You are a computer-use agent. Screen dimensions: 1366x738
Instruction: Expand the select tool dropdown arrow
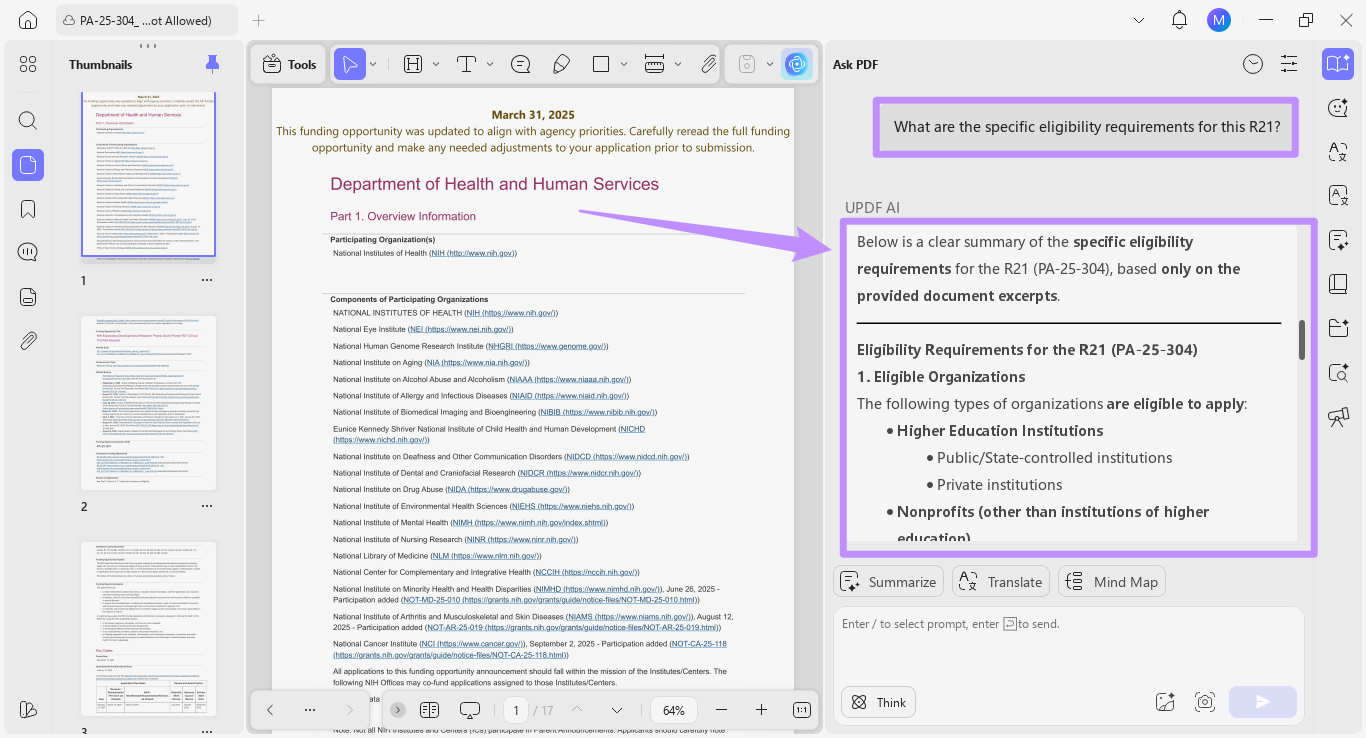point(373,64)
